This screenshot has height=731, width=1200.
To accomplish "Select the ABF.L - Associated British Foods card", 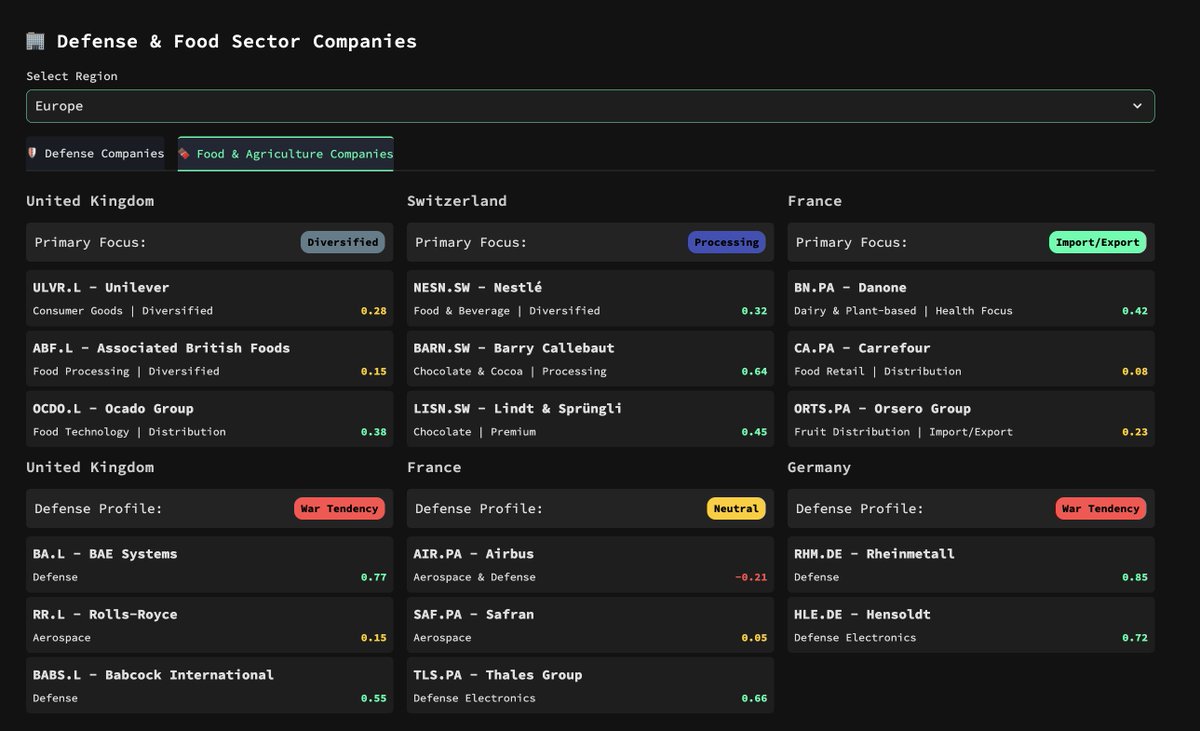I will [x=210, y=359].
